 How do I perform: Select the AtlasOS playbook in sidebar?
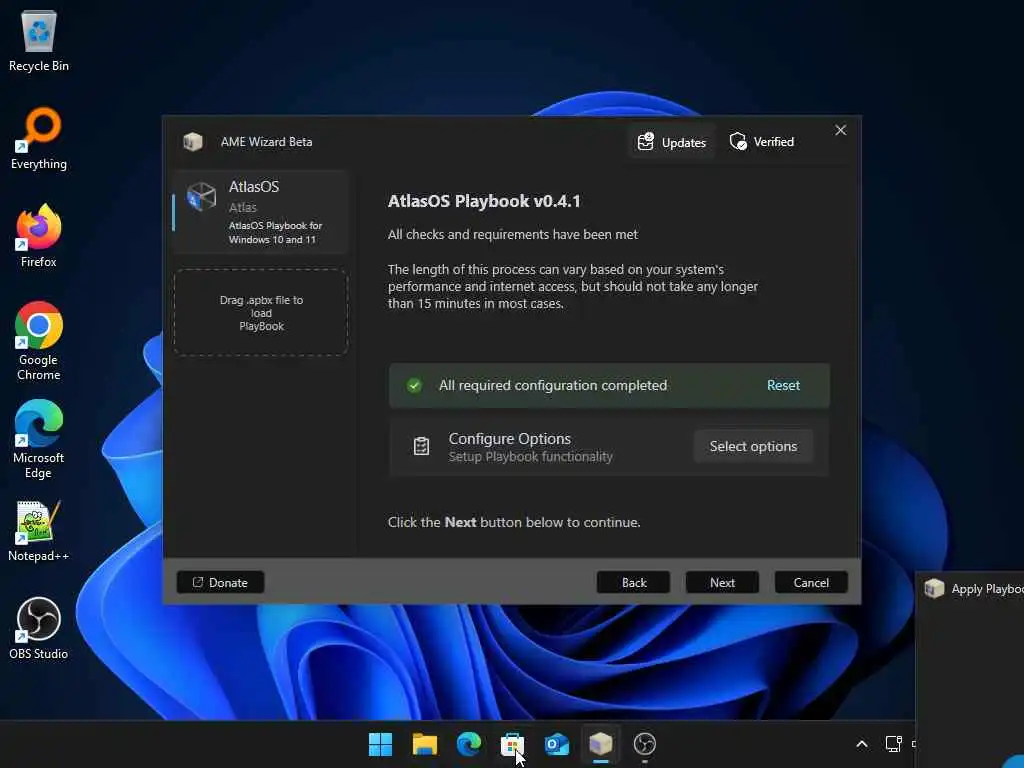tap(261, 212)
